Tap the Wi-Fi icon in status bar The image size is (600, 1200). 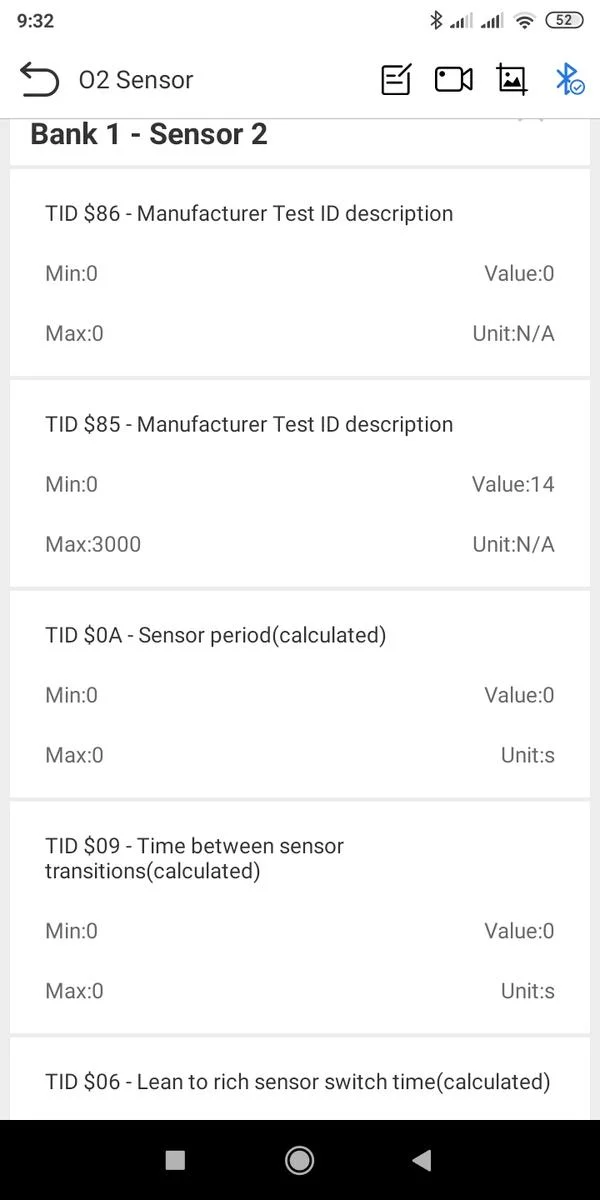point(523,20)
